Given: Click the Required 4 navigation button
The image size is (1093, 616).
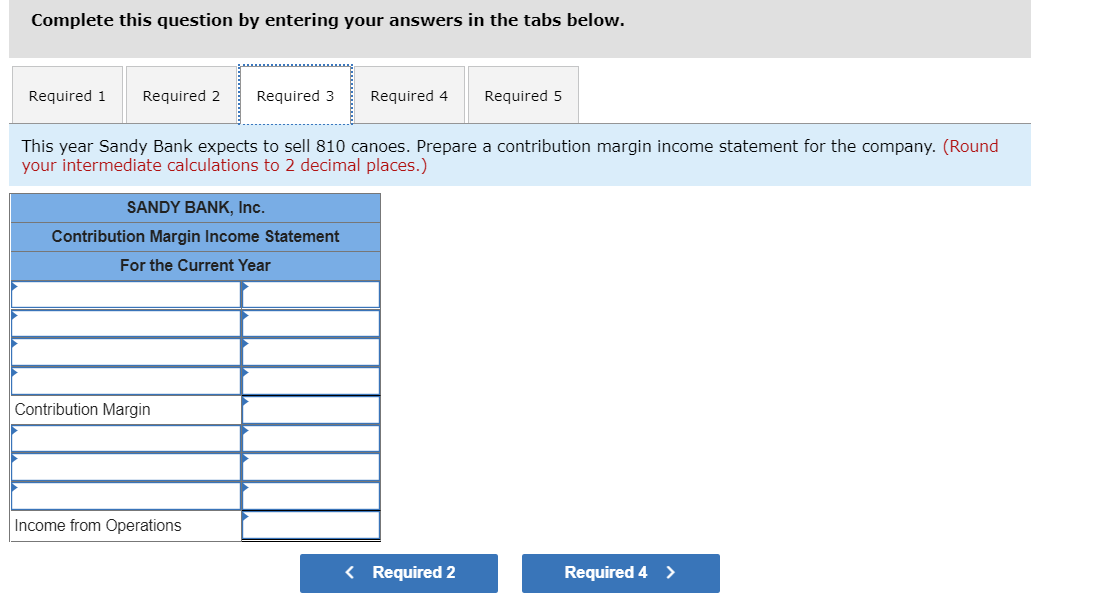Looking at the screenshot, I should point(620,573).
